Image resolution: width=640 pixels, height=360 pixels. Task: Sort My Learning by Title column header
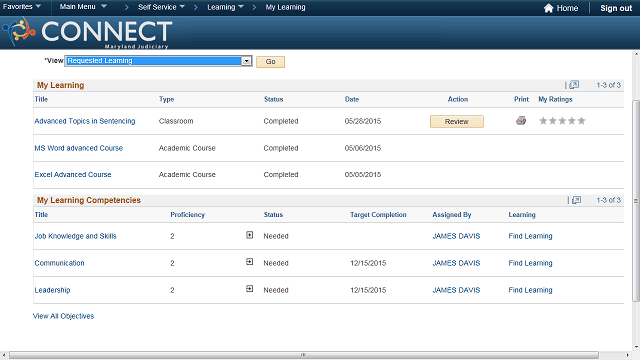click(41, 99)
